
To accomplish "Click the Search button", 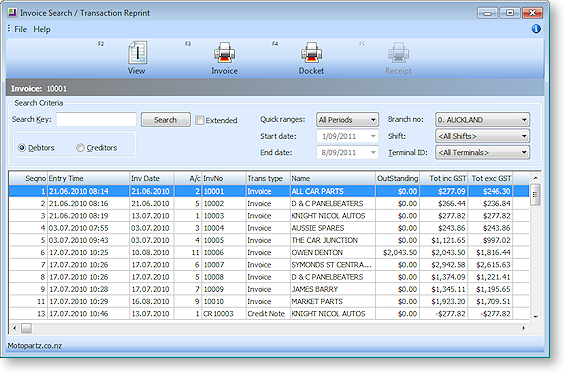I will pyautogui.click(x=166, y=120).
